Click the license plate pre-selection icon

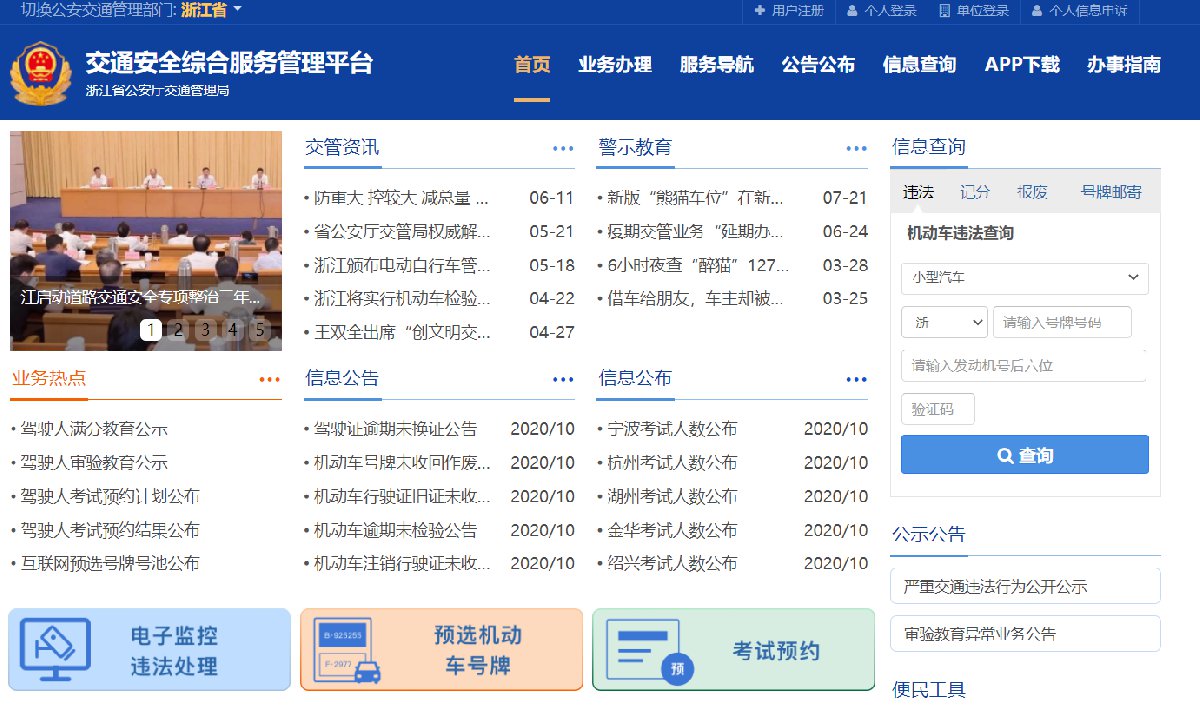point(346,650)
